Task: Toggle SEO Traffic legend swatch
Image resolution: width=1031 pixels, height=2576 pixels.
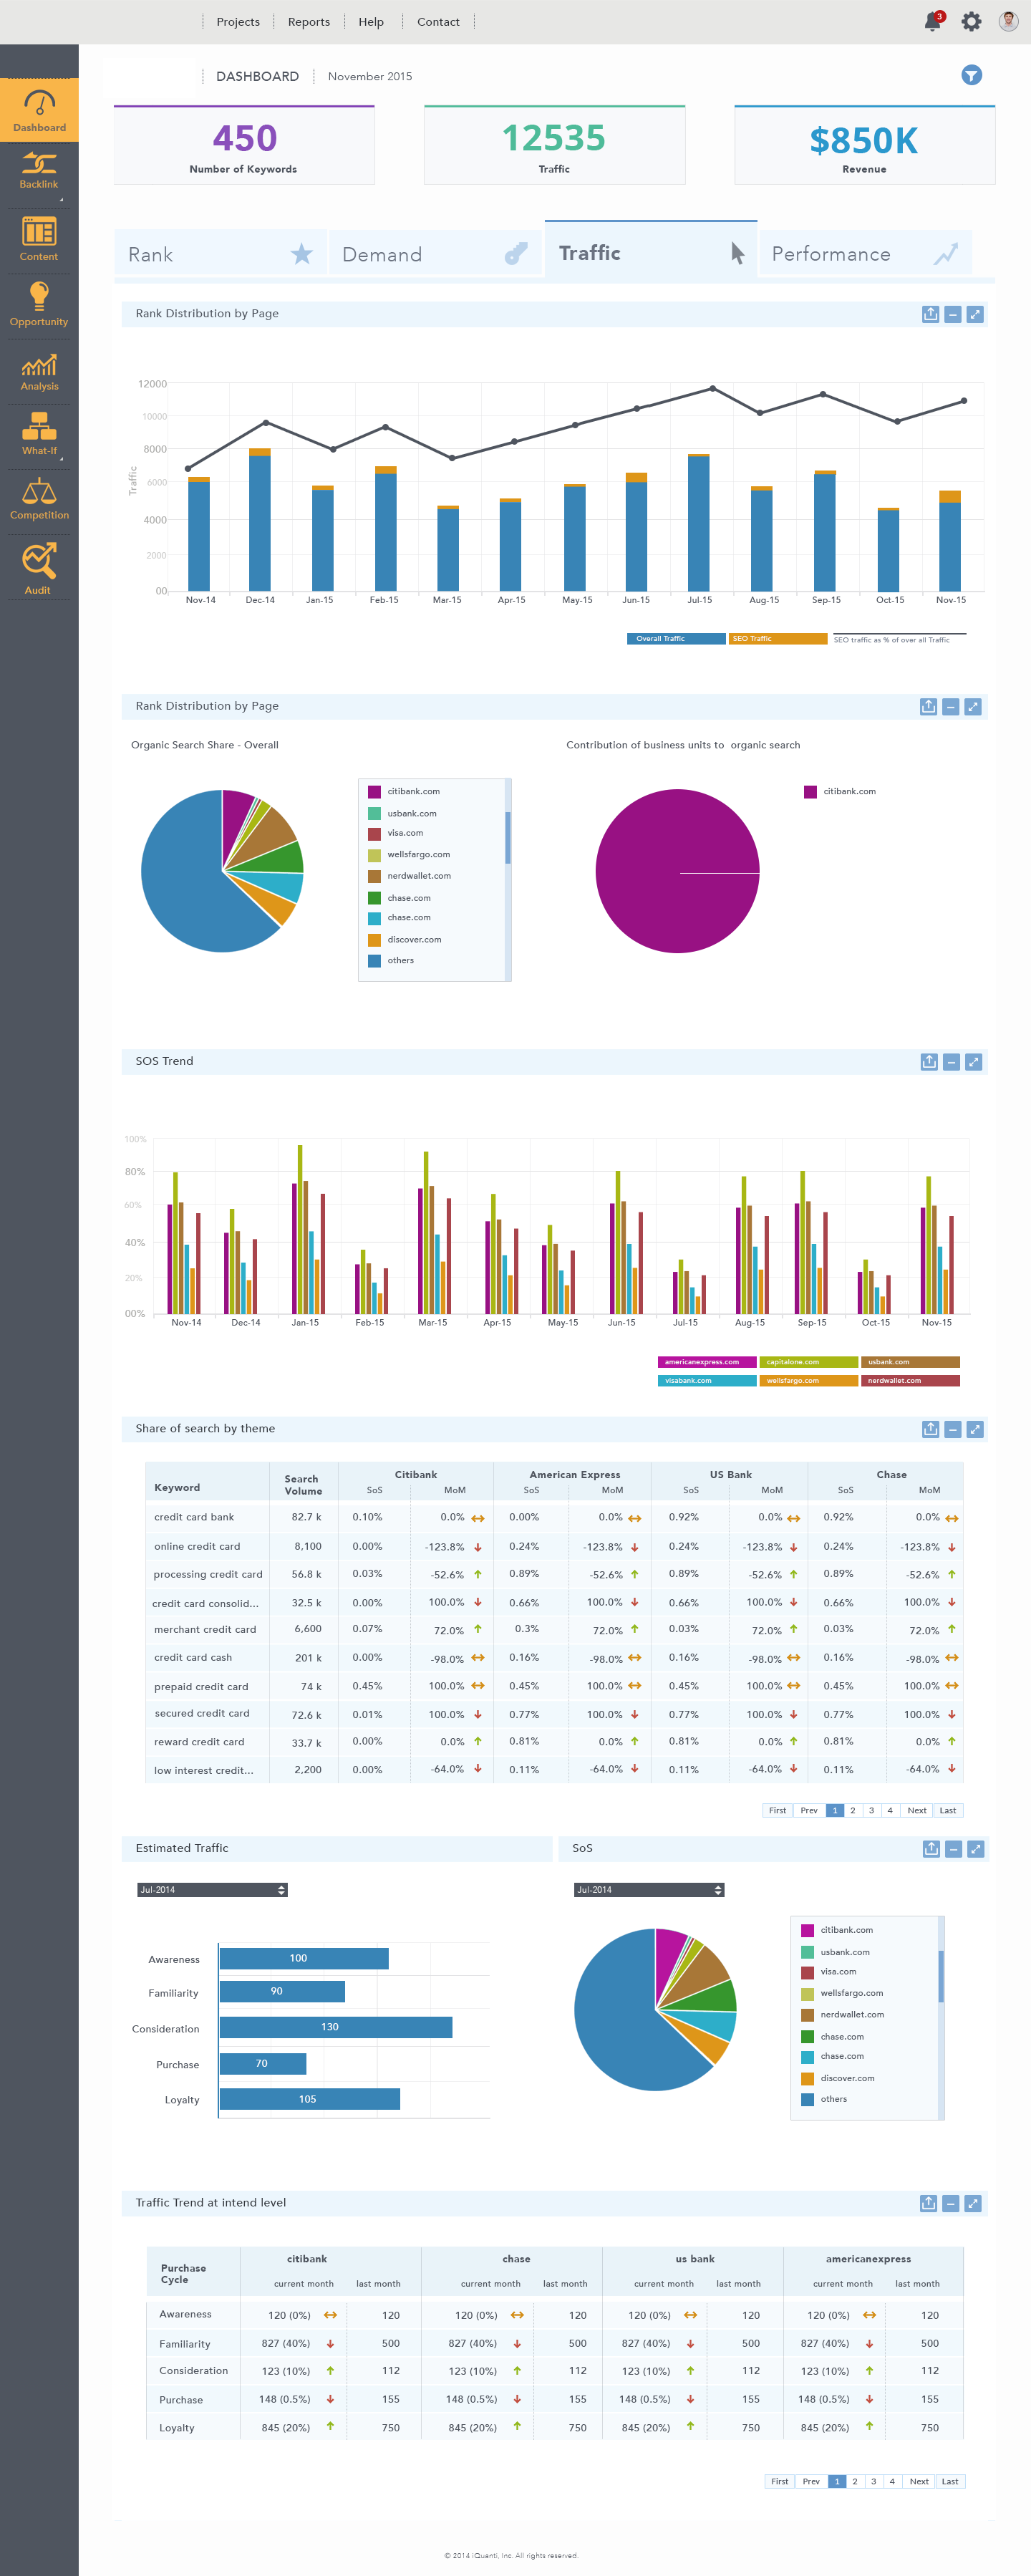Action: (x=778, y=639)
